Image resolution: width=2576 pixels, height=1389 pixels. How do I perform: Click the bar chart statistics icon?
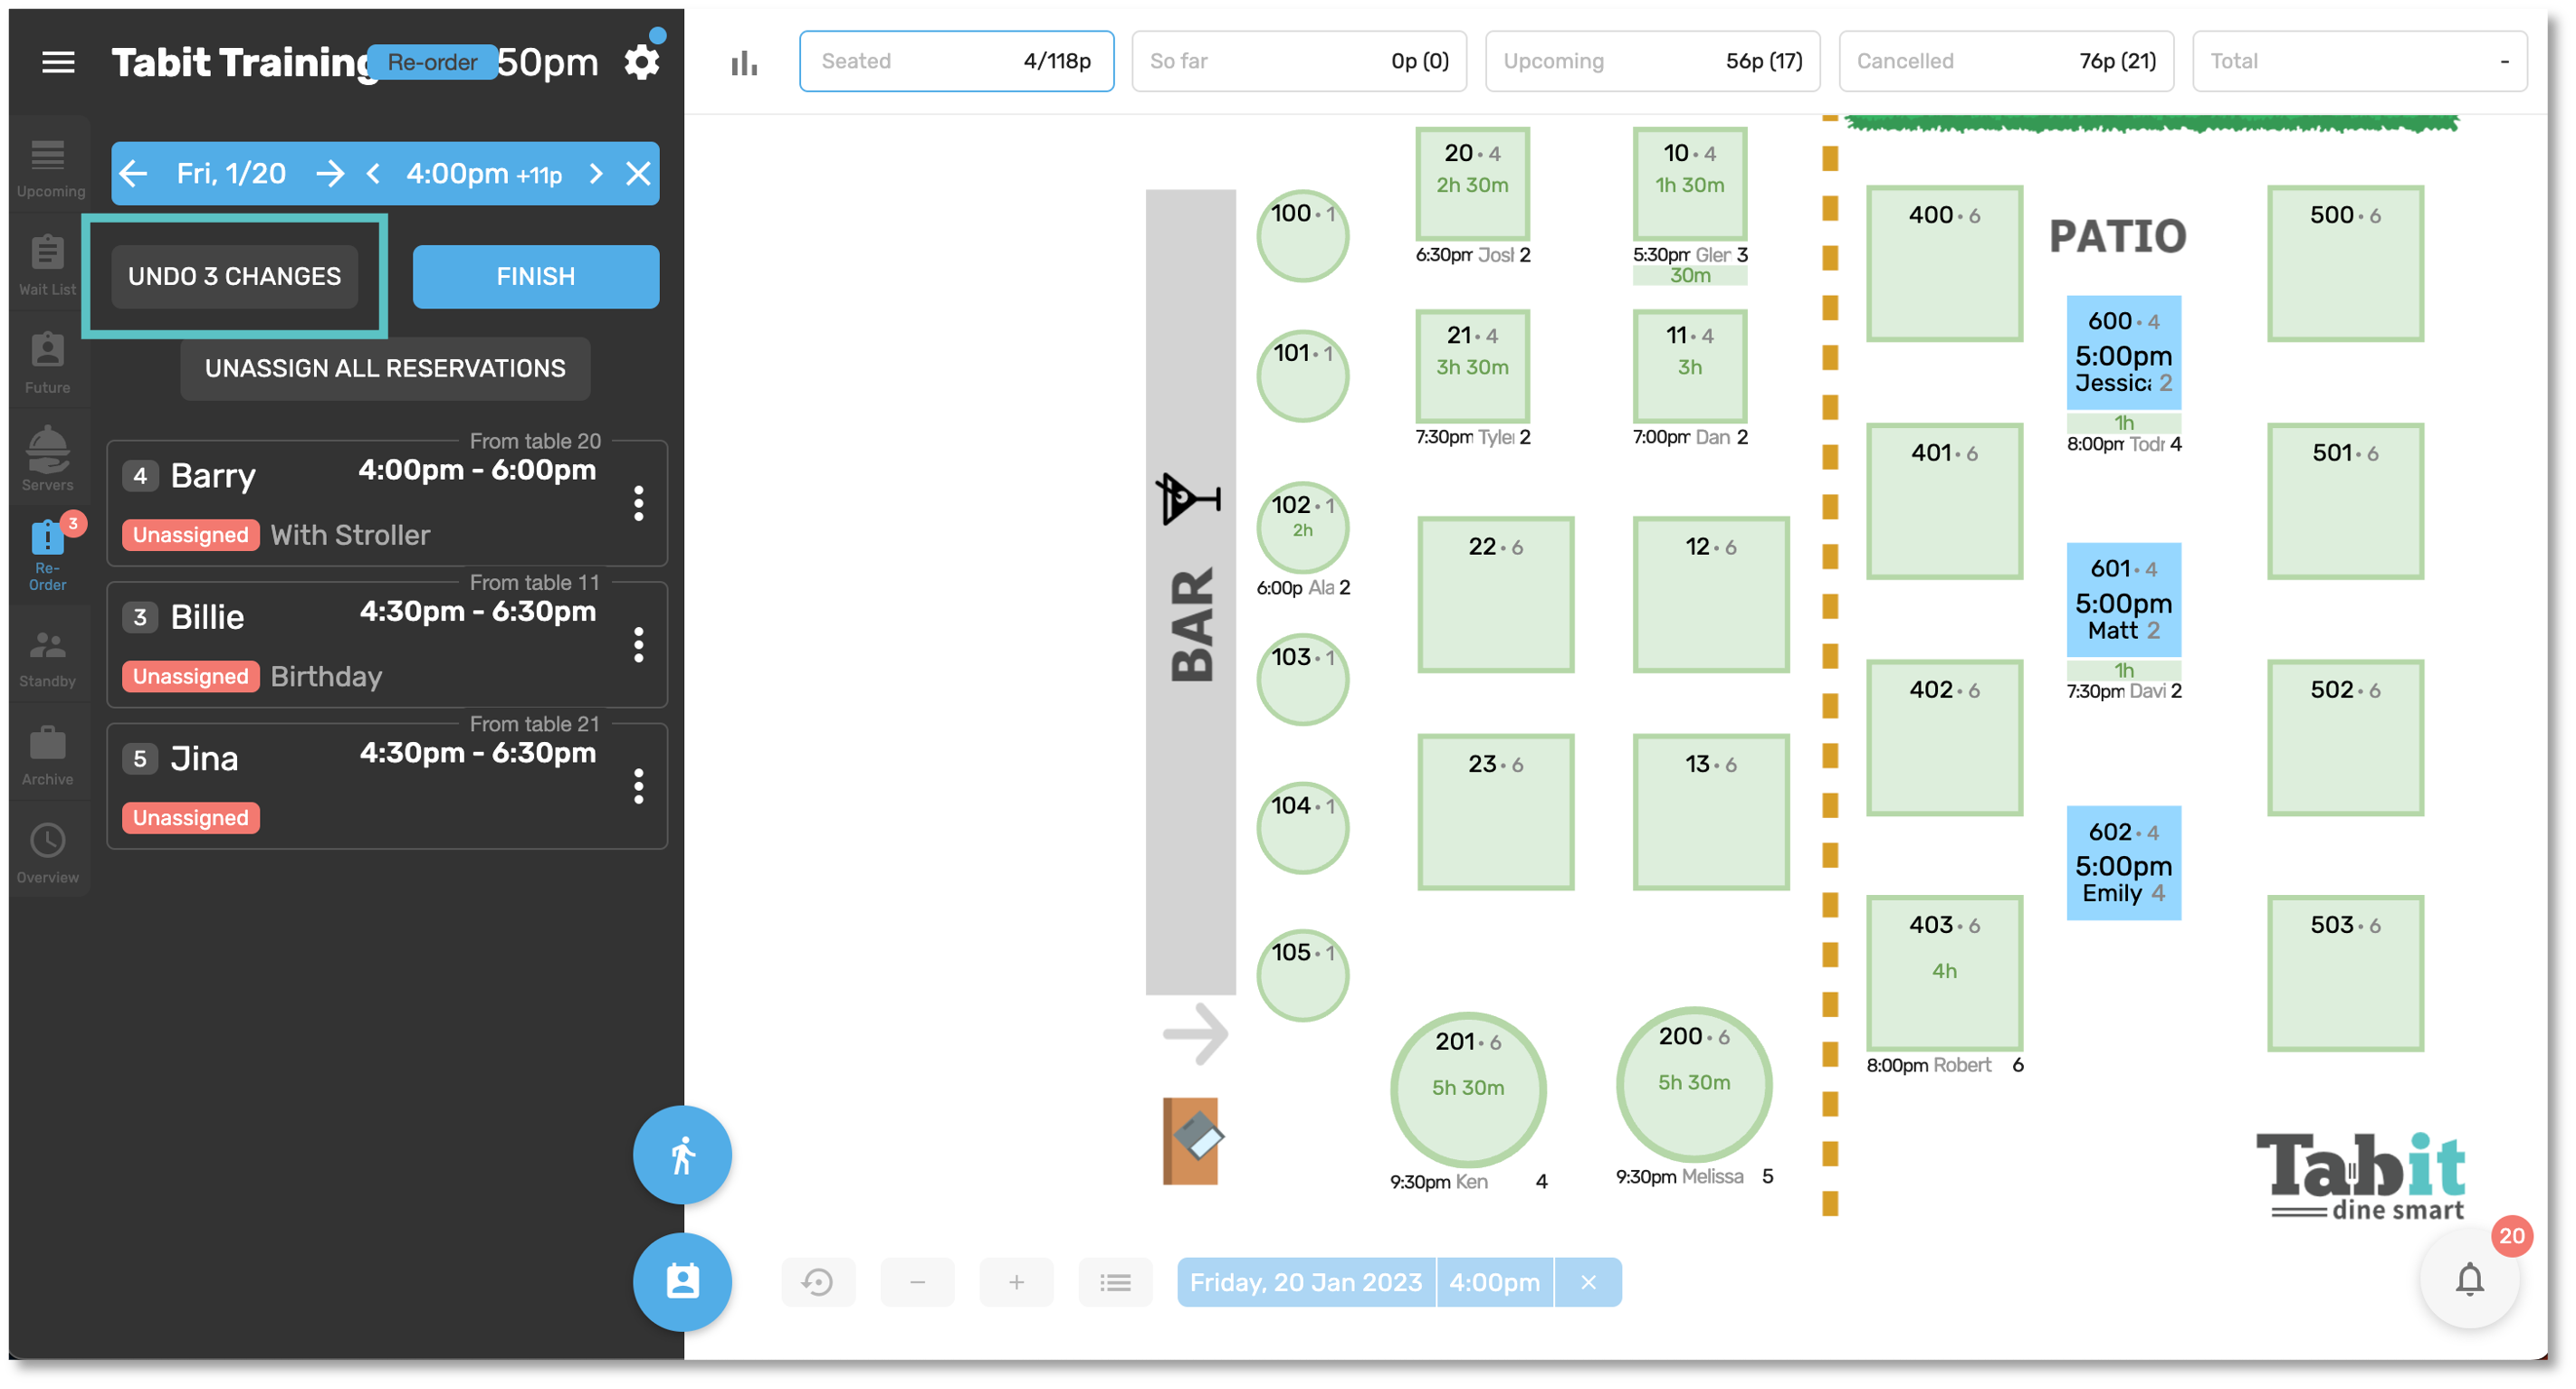(744, 63)
